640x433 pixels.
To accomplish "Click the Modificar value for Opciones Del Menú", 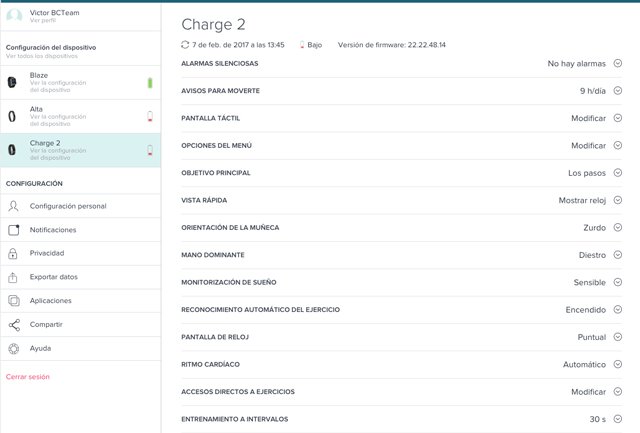I will point(588,146).
